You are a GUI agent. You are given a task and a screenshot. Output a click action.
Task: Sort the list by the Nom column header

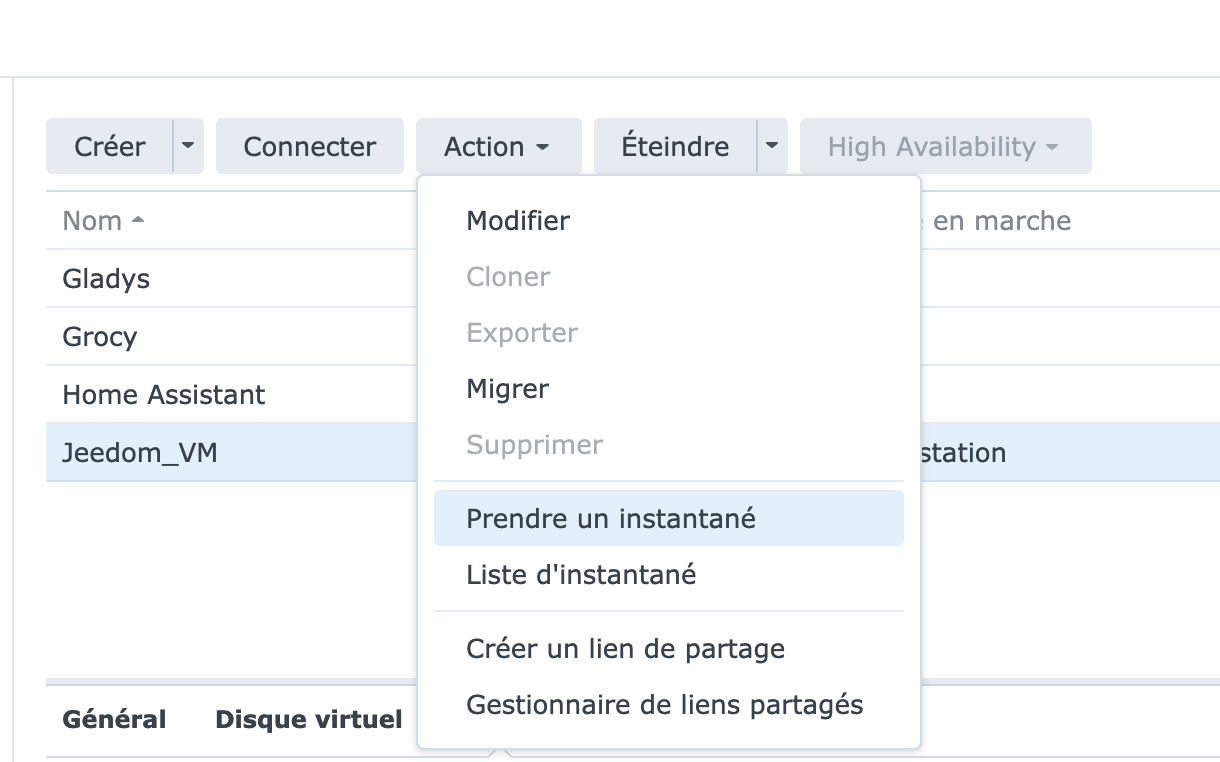[x=103, y=221]
